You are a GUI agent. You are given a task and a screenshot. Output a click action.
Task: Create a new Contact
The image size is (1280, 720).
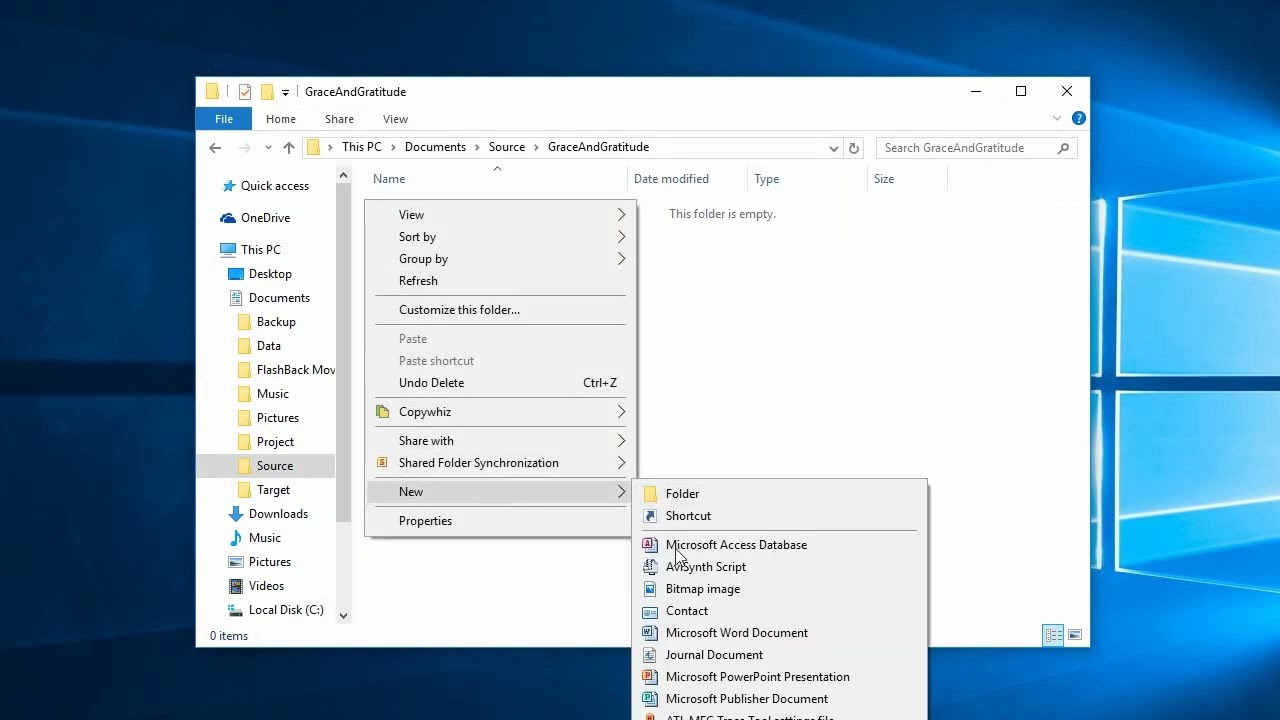coord(780,611)
